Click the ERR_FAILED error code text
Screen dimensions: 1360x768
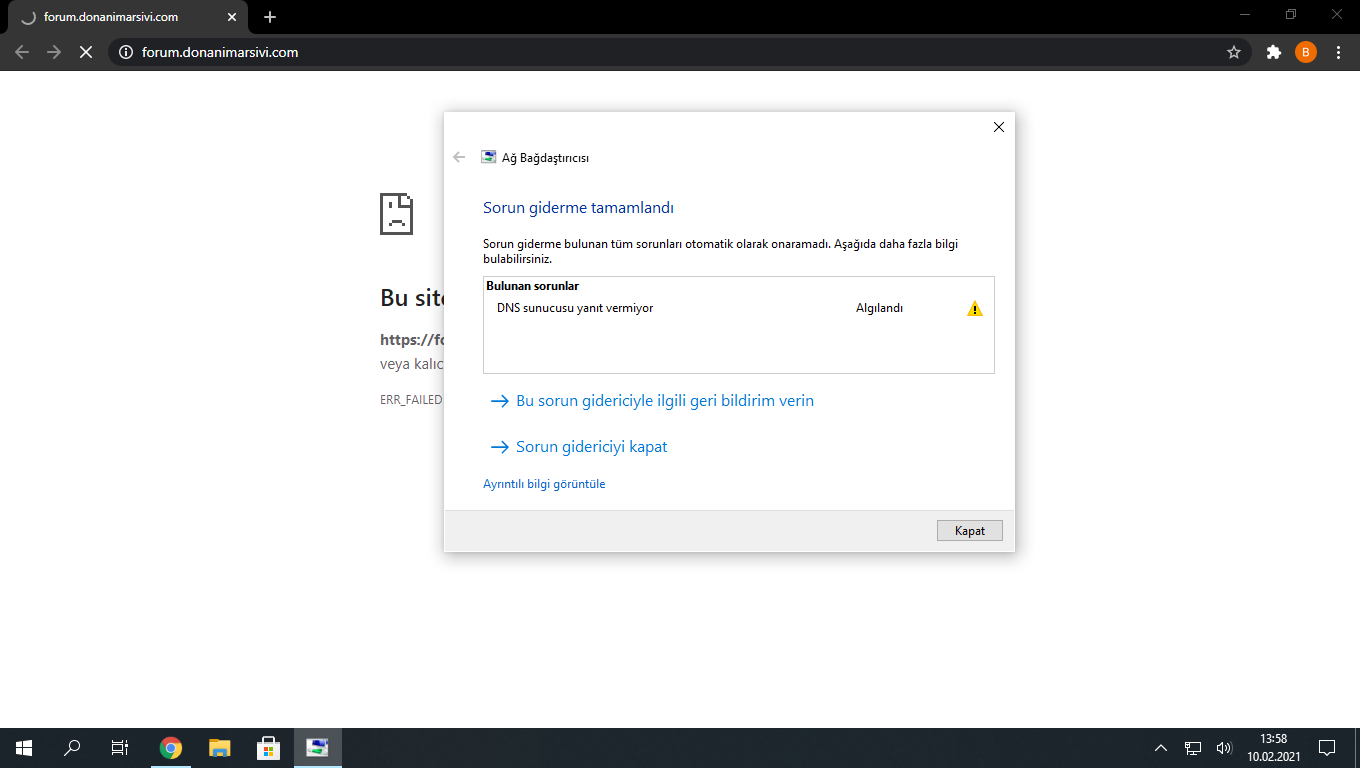(x=411, y=399)
